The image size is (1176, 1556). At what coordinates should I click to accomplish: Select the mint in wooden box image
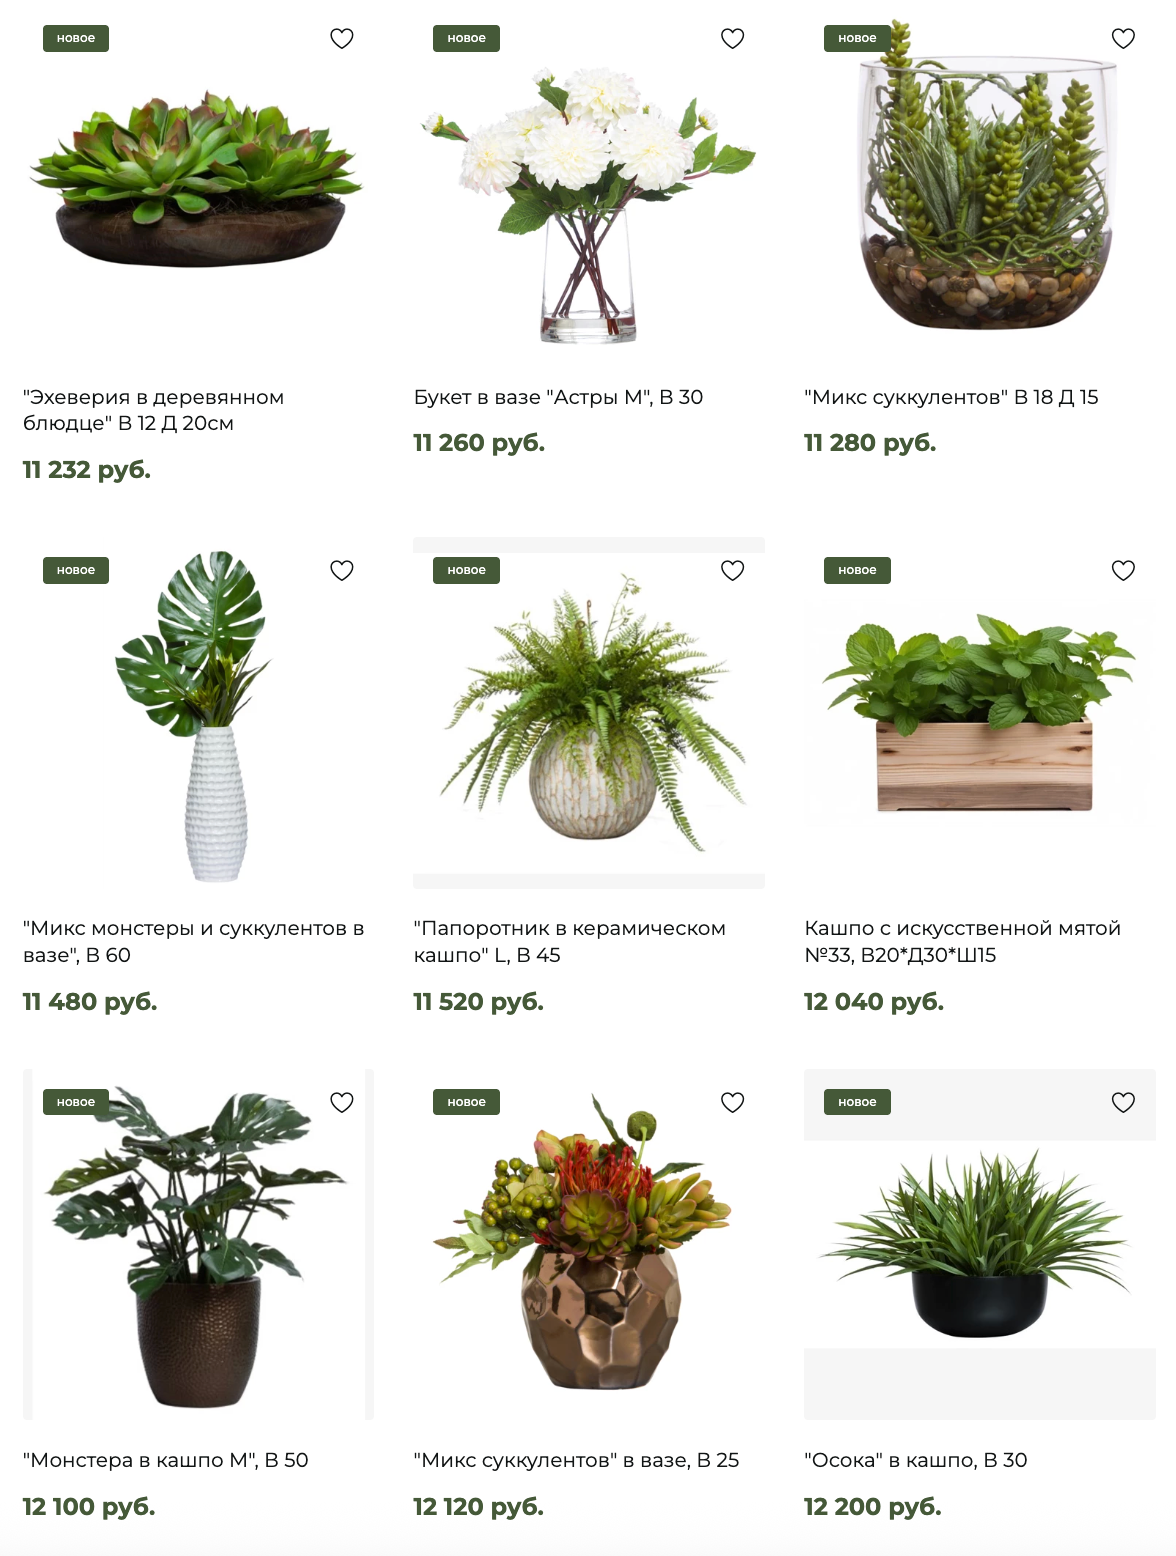tap(979, 713)
